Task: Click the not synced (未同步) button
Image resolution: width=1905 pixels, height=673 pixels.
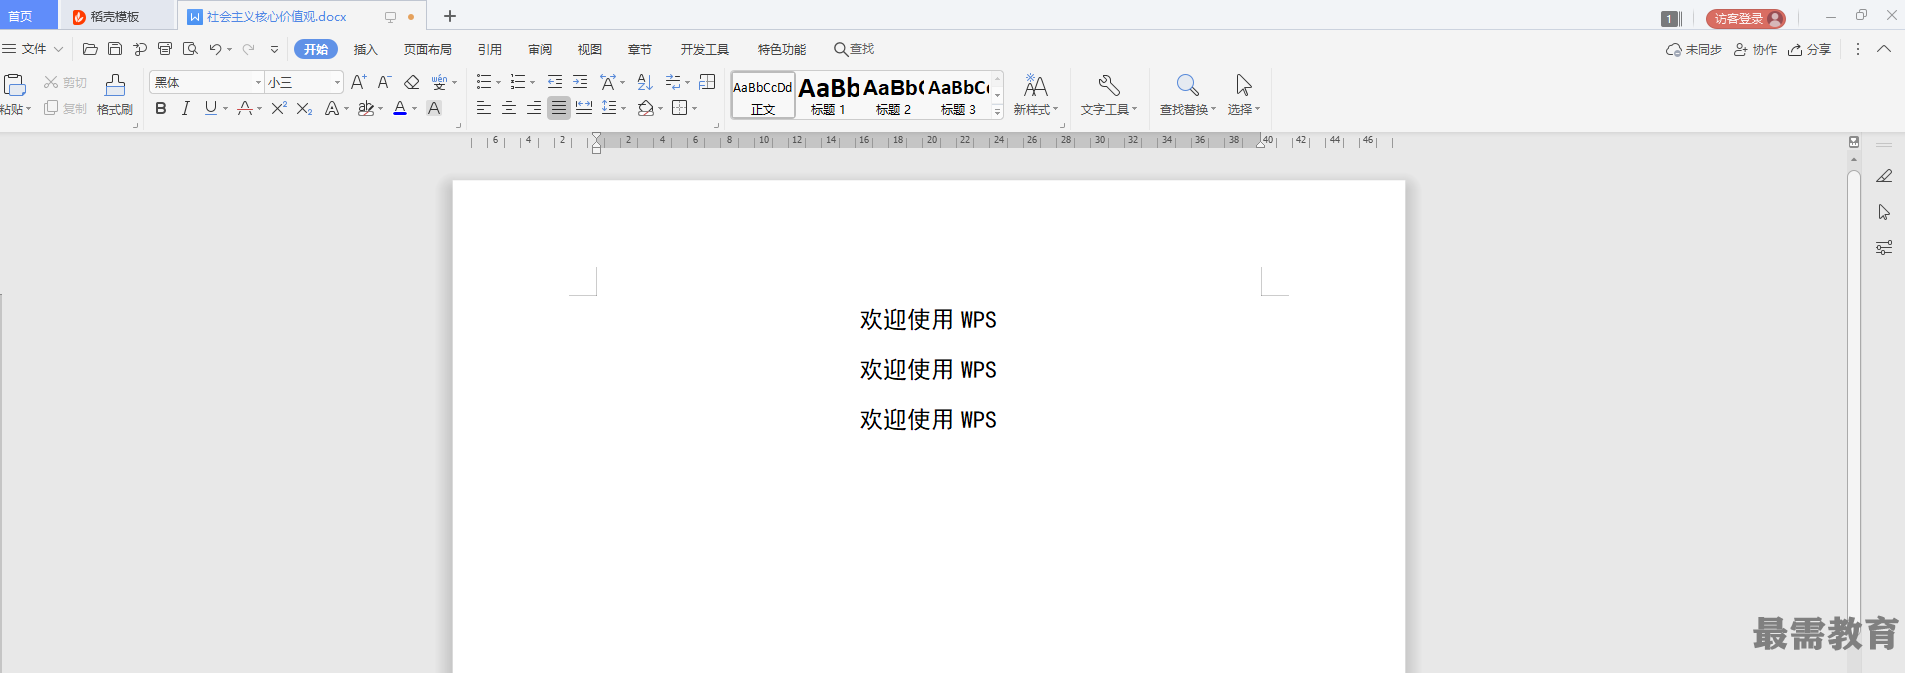Action: [1694, 49]
